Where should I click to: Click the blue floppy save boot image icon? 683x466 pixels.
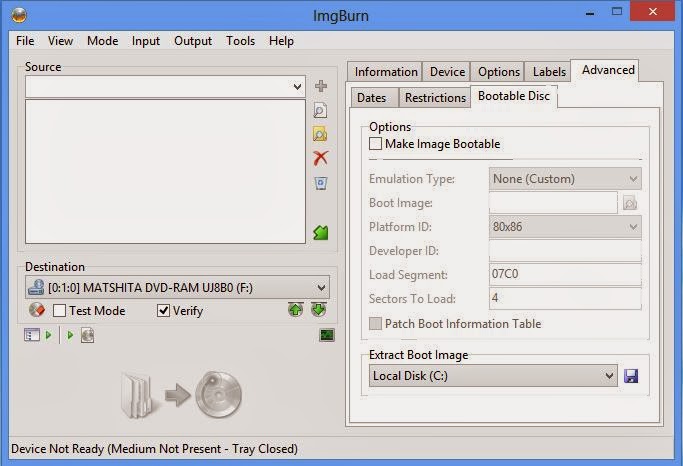(631, 376)
